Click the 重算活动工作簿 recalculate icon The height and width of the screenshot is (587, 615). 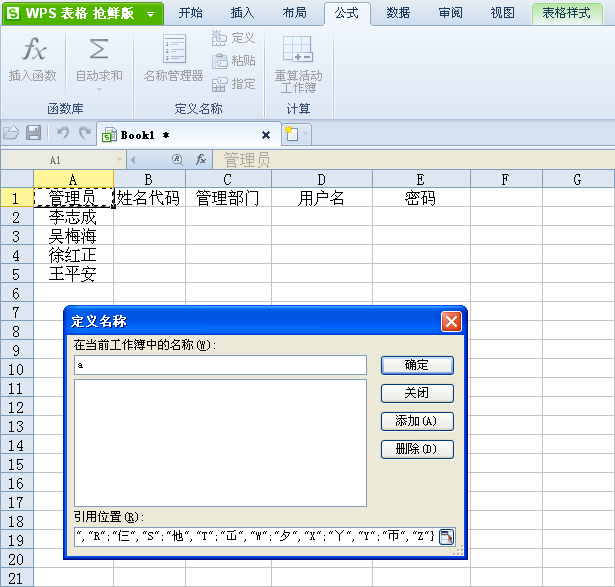298,50
